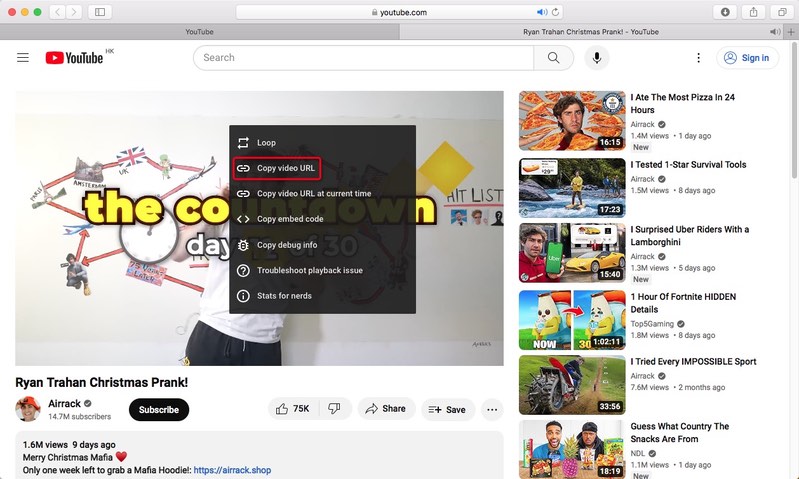This screenshot has width=799, height=479.
Task: Go forward with Safari forward arrow
Action: [74, 12]
